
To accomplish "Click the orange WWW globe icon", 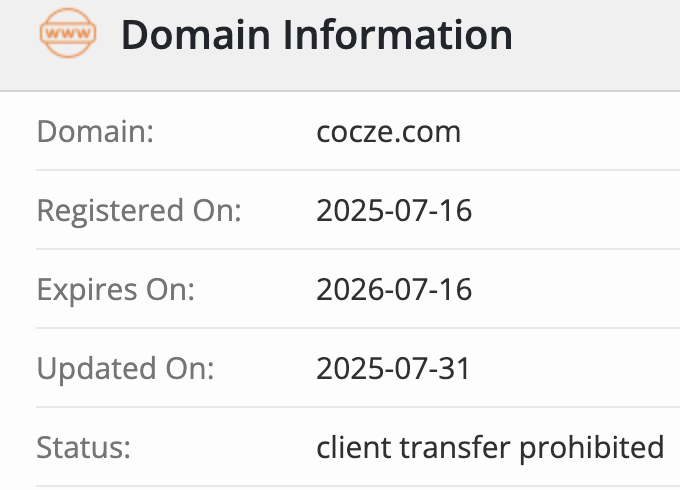I will pos(68,36).
